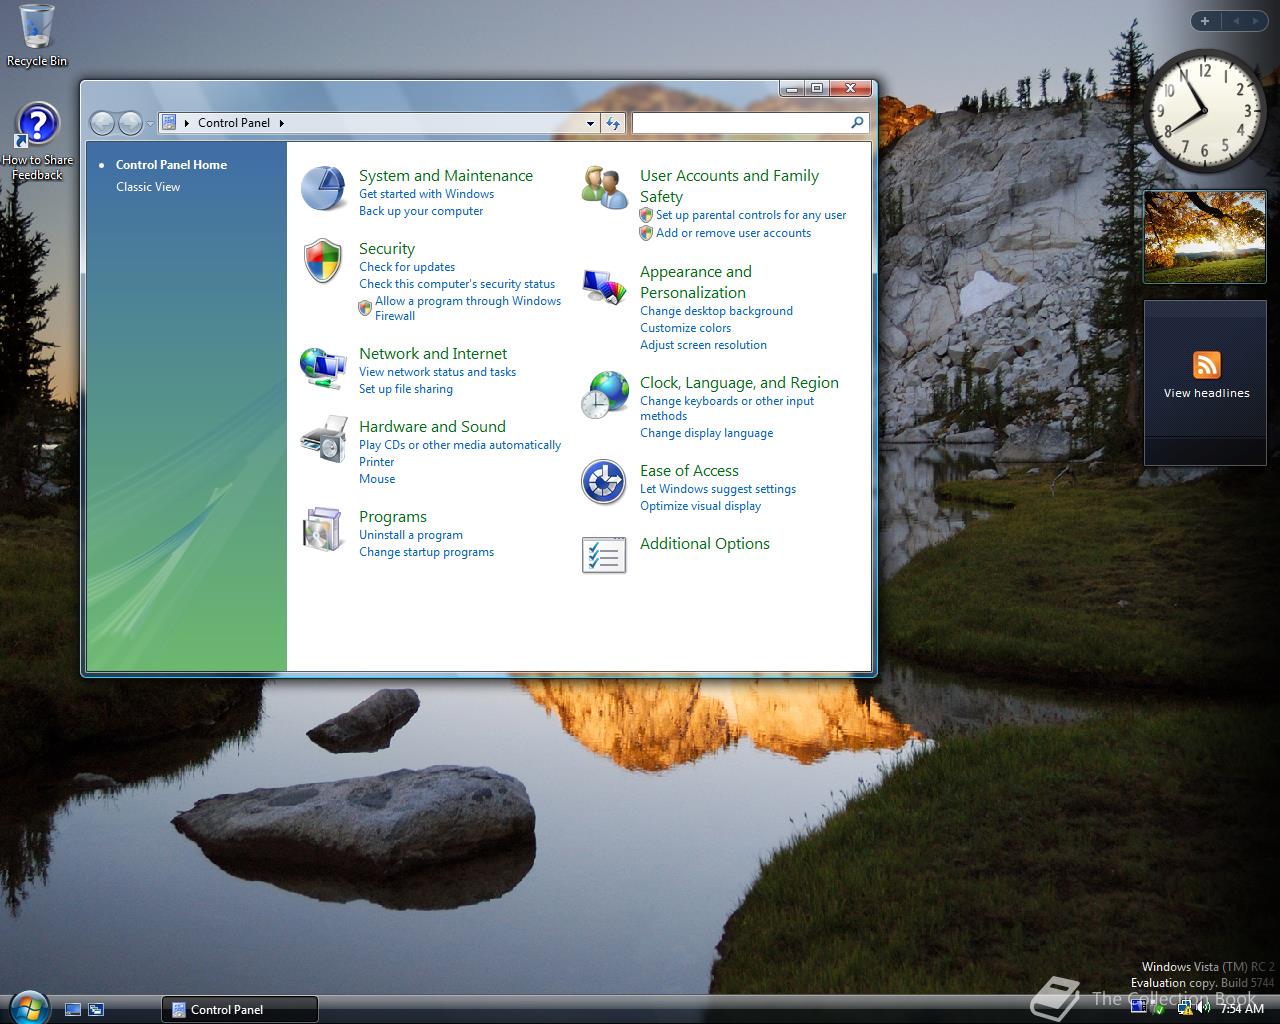Open the Appearance and Personalization icon
Screen dimensions: 1280x1024
604,286
